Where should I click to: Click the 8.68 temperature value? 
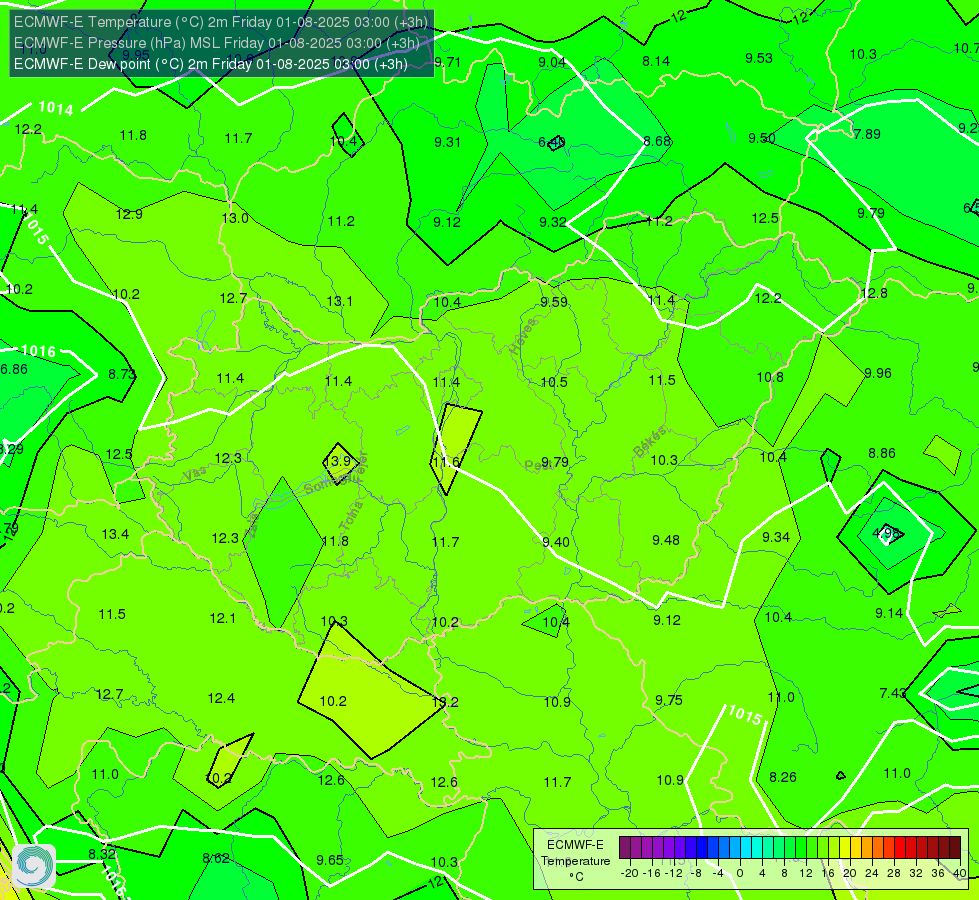point(657,141)
